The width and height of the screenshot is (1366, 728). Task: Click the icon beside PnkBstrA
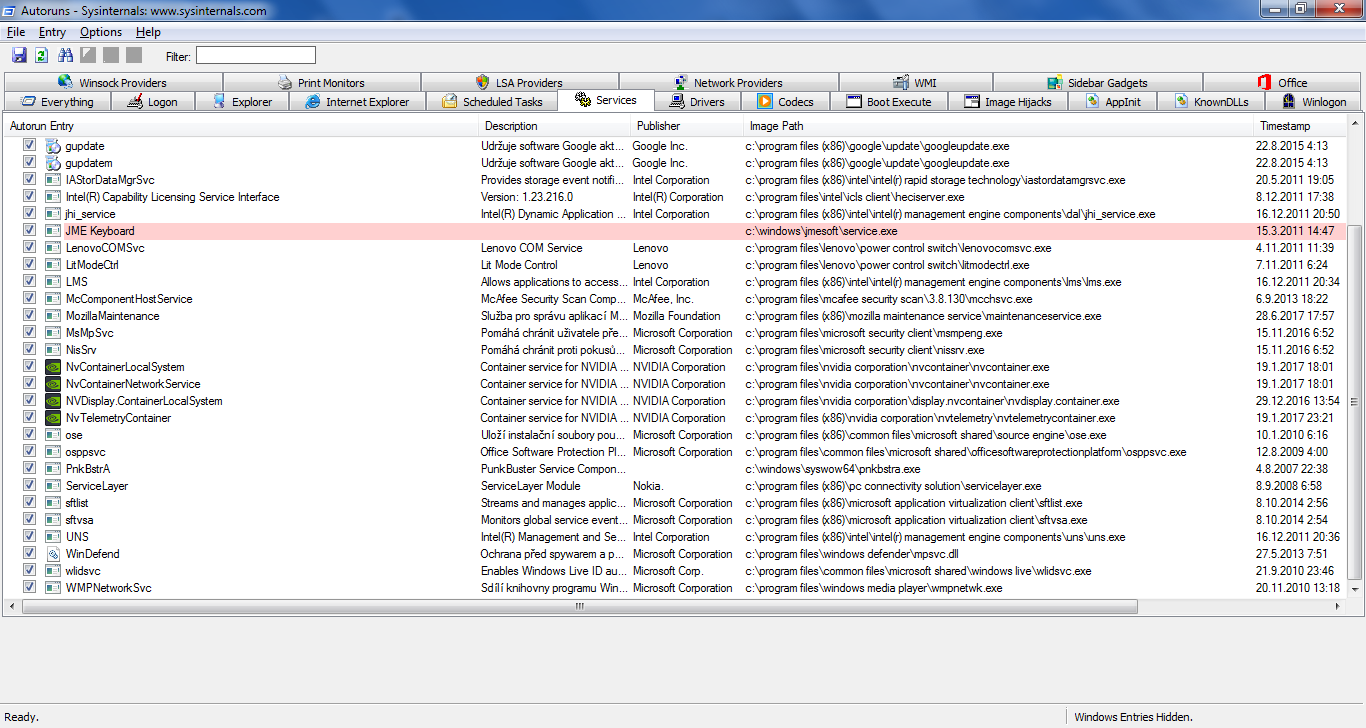[53, 469]
